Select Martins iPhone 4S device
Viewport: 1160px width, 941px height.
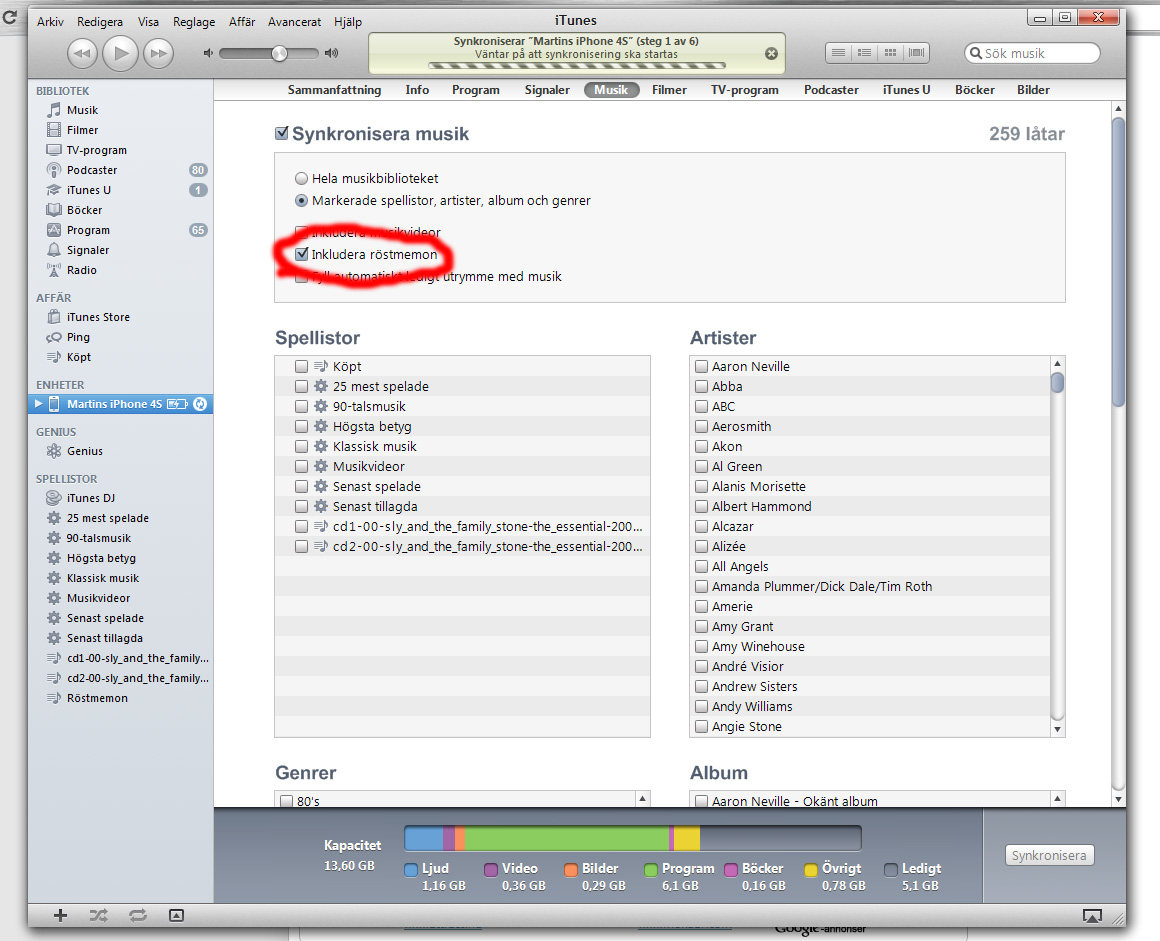point(121,404)
